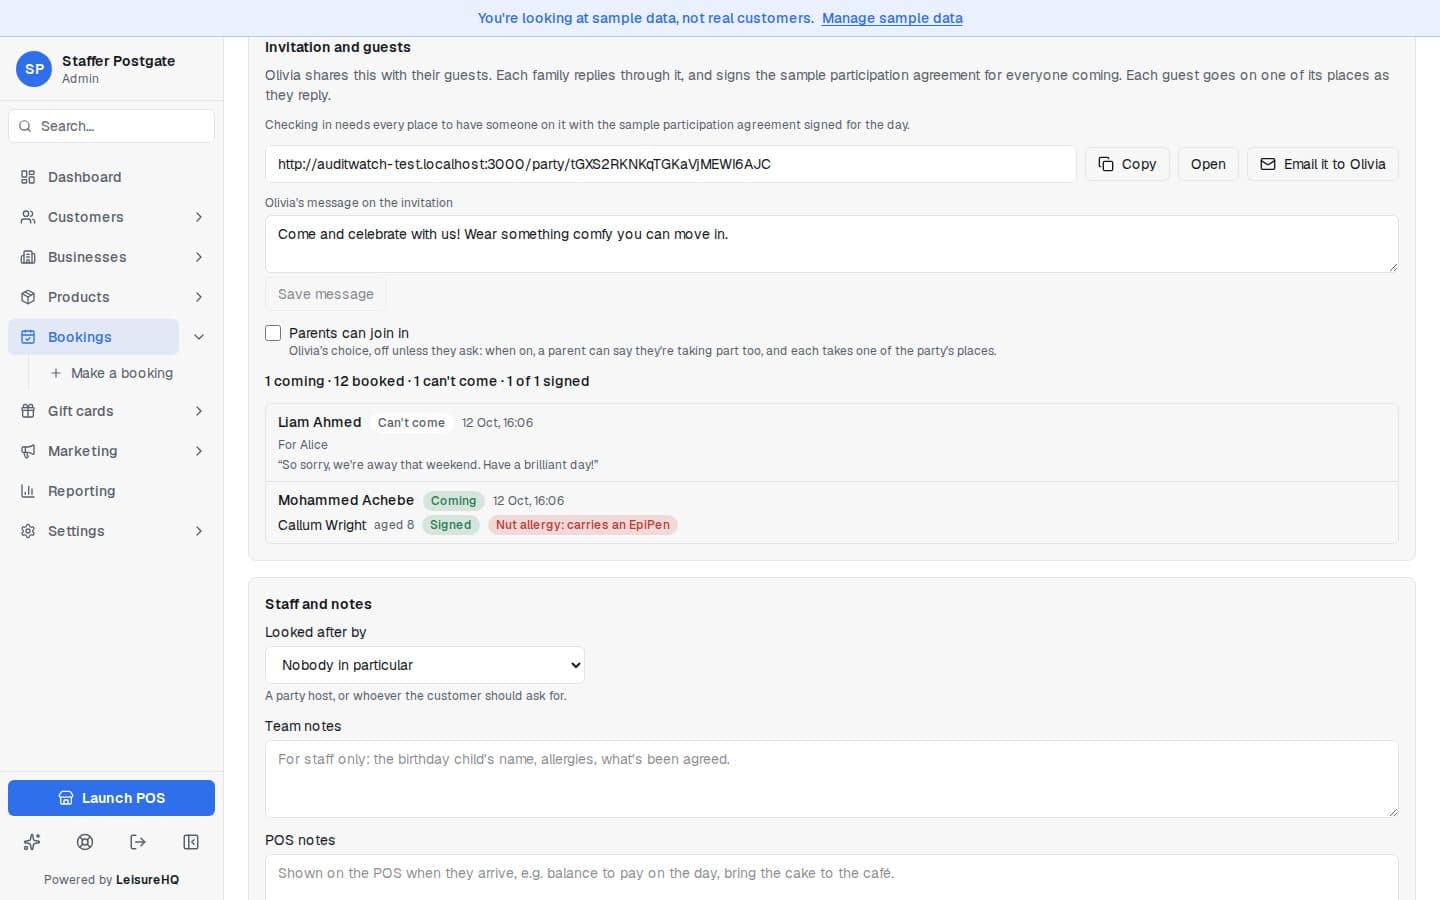Image resolution: width=1440 pixels, height=900 pixels.
Task: Click Email it to Olivia button
Action: 1322,164
